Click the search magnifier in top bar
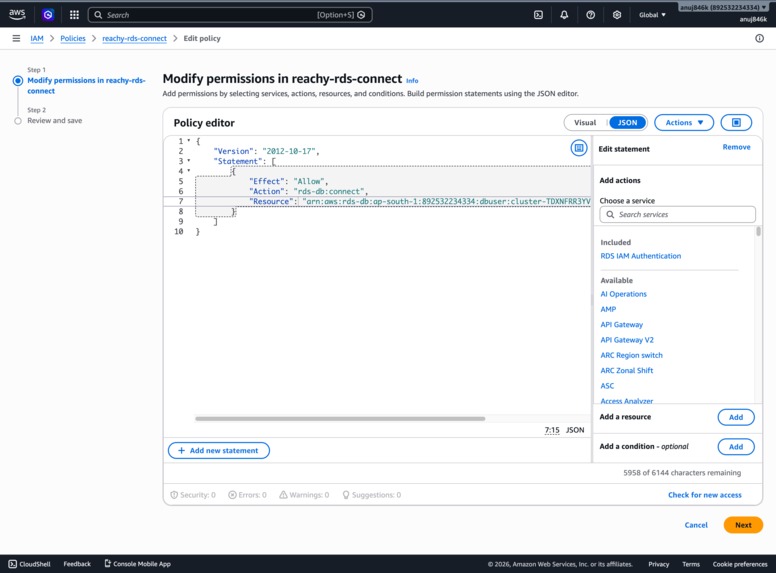Screen dimensions: 776x573 (98, 15)
